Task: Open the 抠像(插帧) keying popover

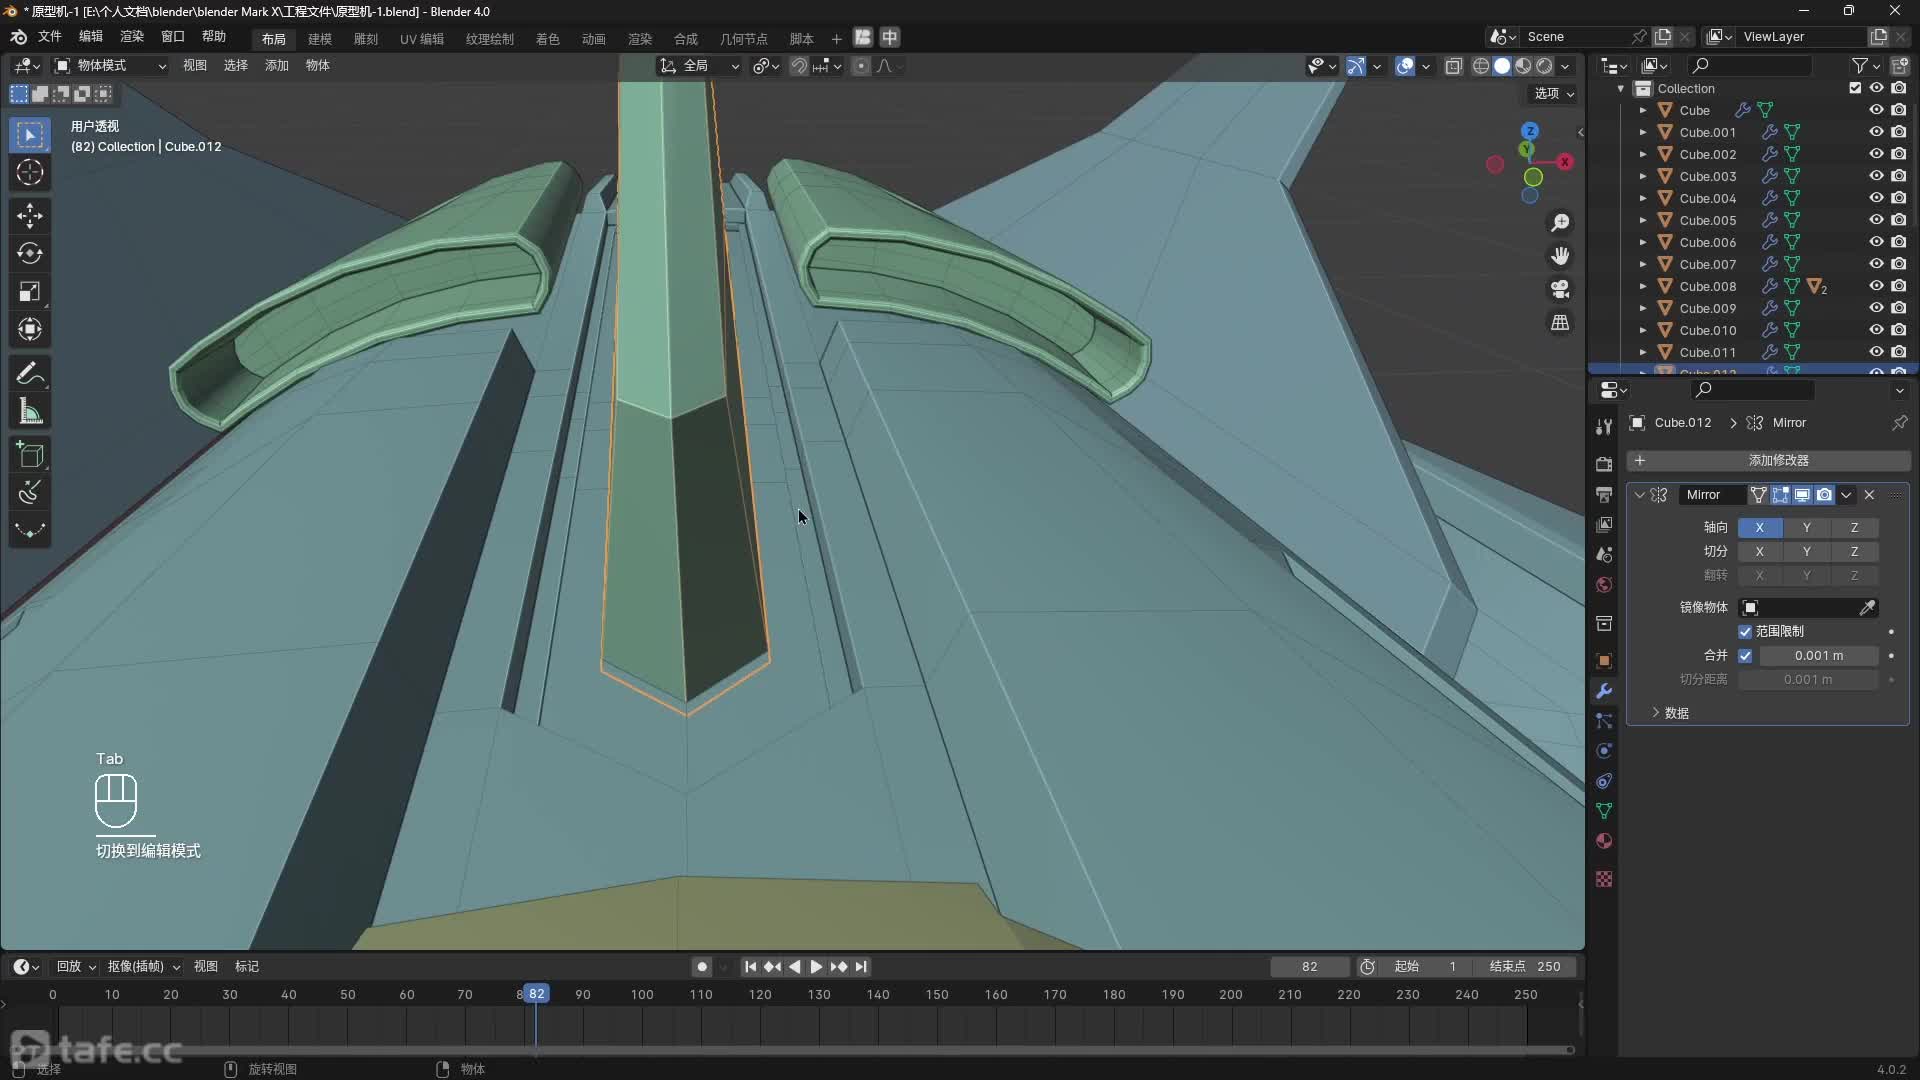Action: 144,967
